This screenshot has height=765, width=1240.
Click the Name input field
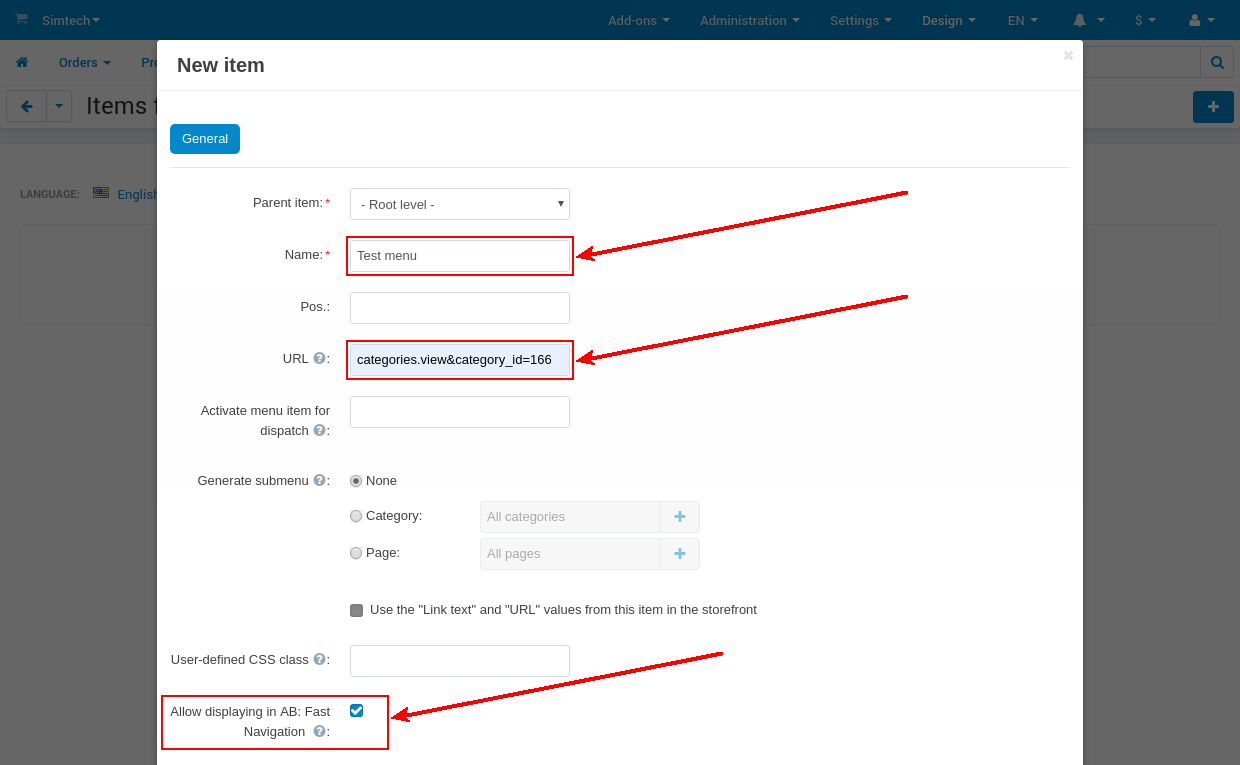click(x=460, y=256)
